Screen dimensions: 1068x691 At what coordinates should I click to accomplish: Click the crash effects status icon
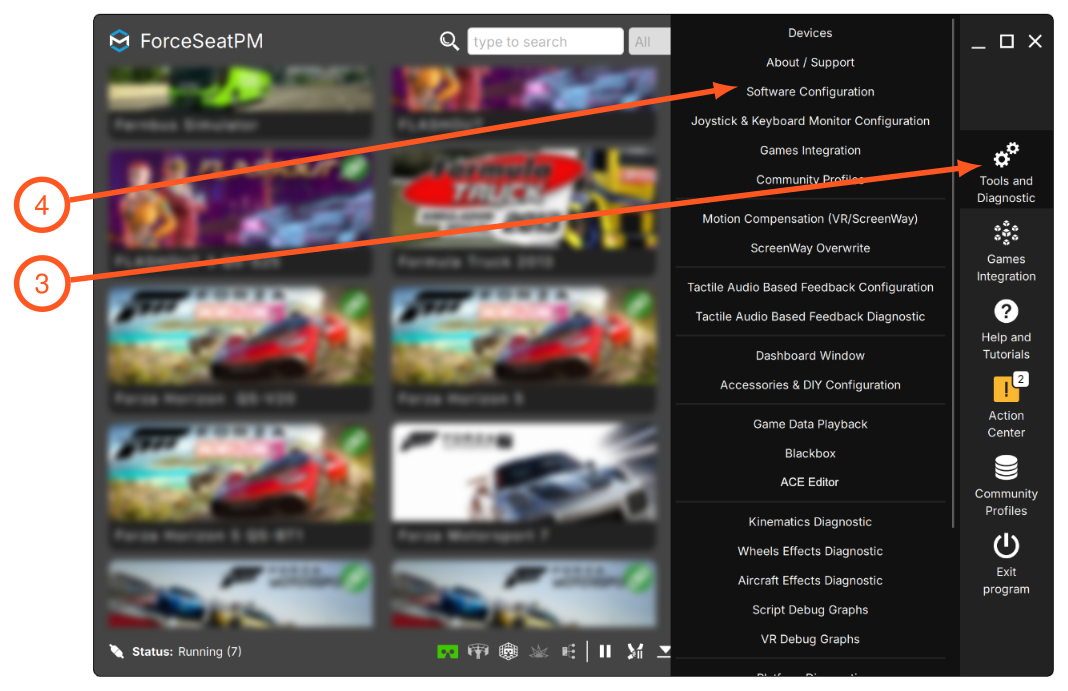[x=539, y=652]
